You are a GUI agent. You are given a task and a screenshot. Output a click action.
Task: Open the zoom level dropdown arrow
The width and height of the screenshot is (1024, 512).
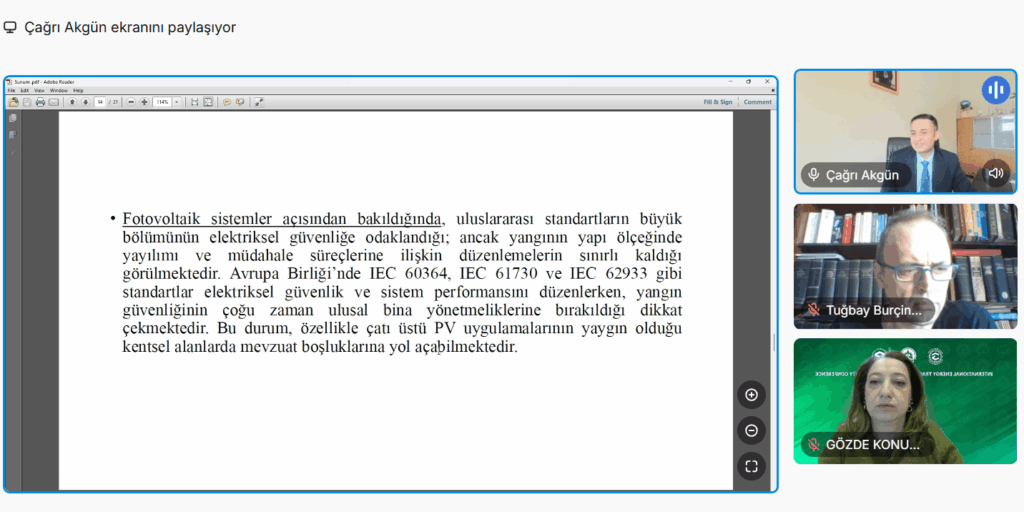[177, 102]
